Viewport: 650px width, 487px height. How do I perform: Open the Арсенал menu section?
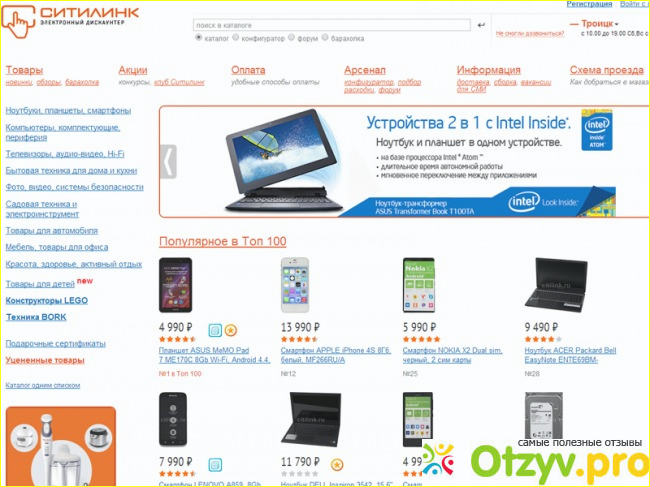coord(365,70)
